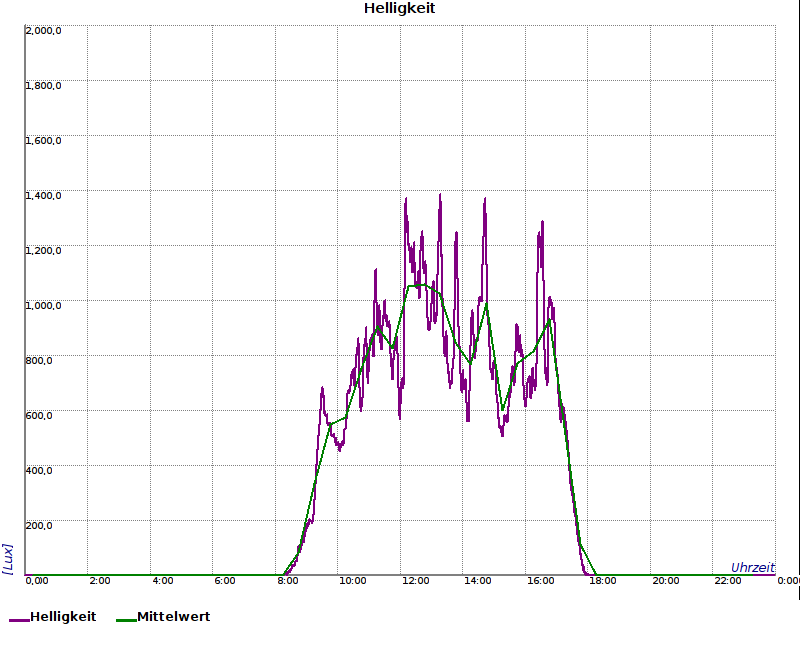Select the purple Helligkeit legend swatch
Viewport: 800px width, 650px height.
pyautogui.click(x=19, y=620)
